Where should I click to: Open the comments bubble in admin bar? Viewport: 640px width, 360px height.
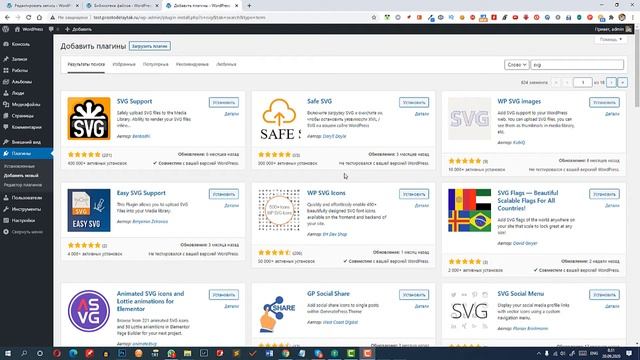pyautogui.click(x=51, y=29)
